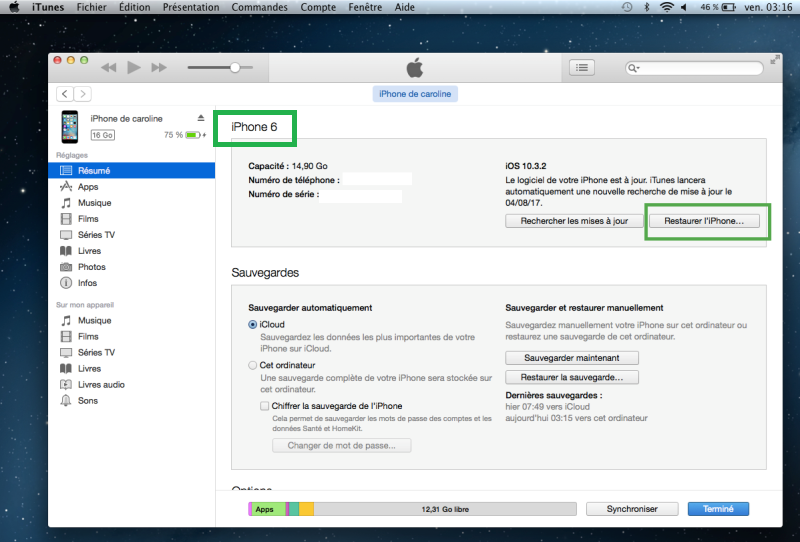Click the Wi-Fi menu bar icon
The image size is (800, 542).
[666, 7]
